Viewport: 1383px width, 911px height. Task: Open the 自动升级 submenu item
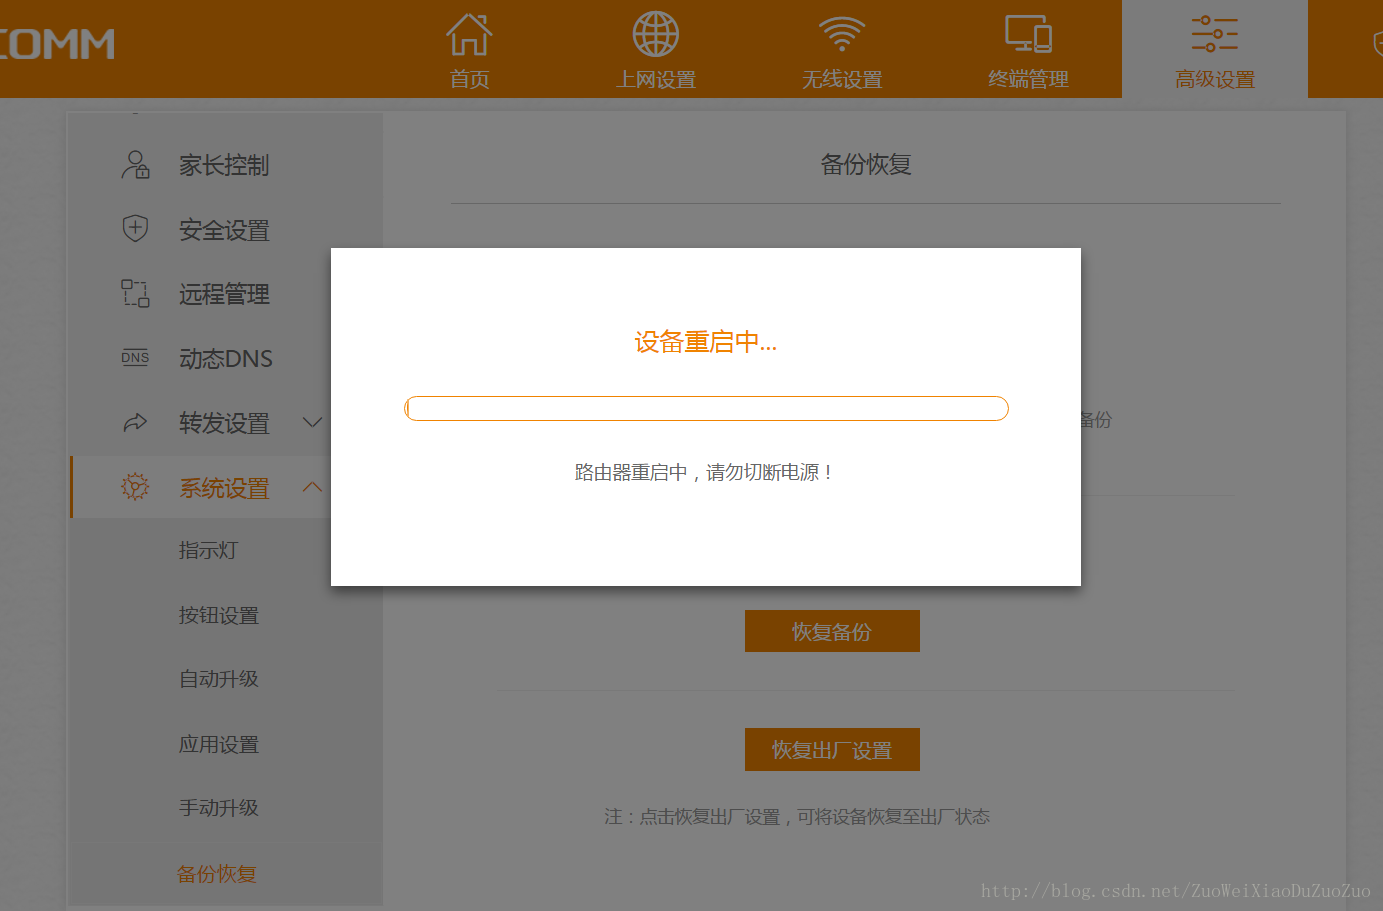coord(219,679)
